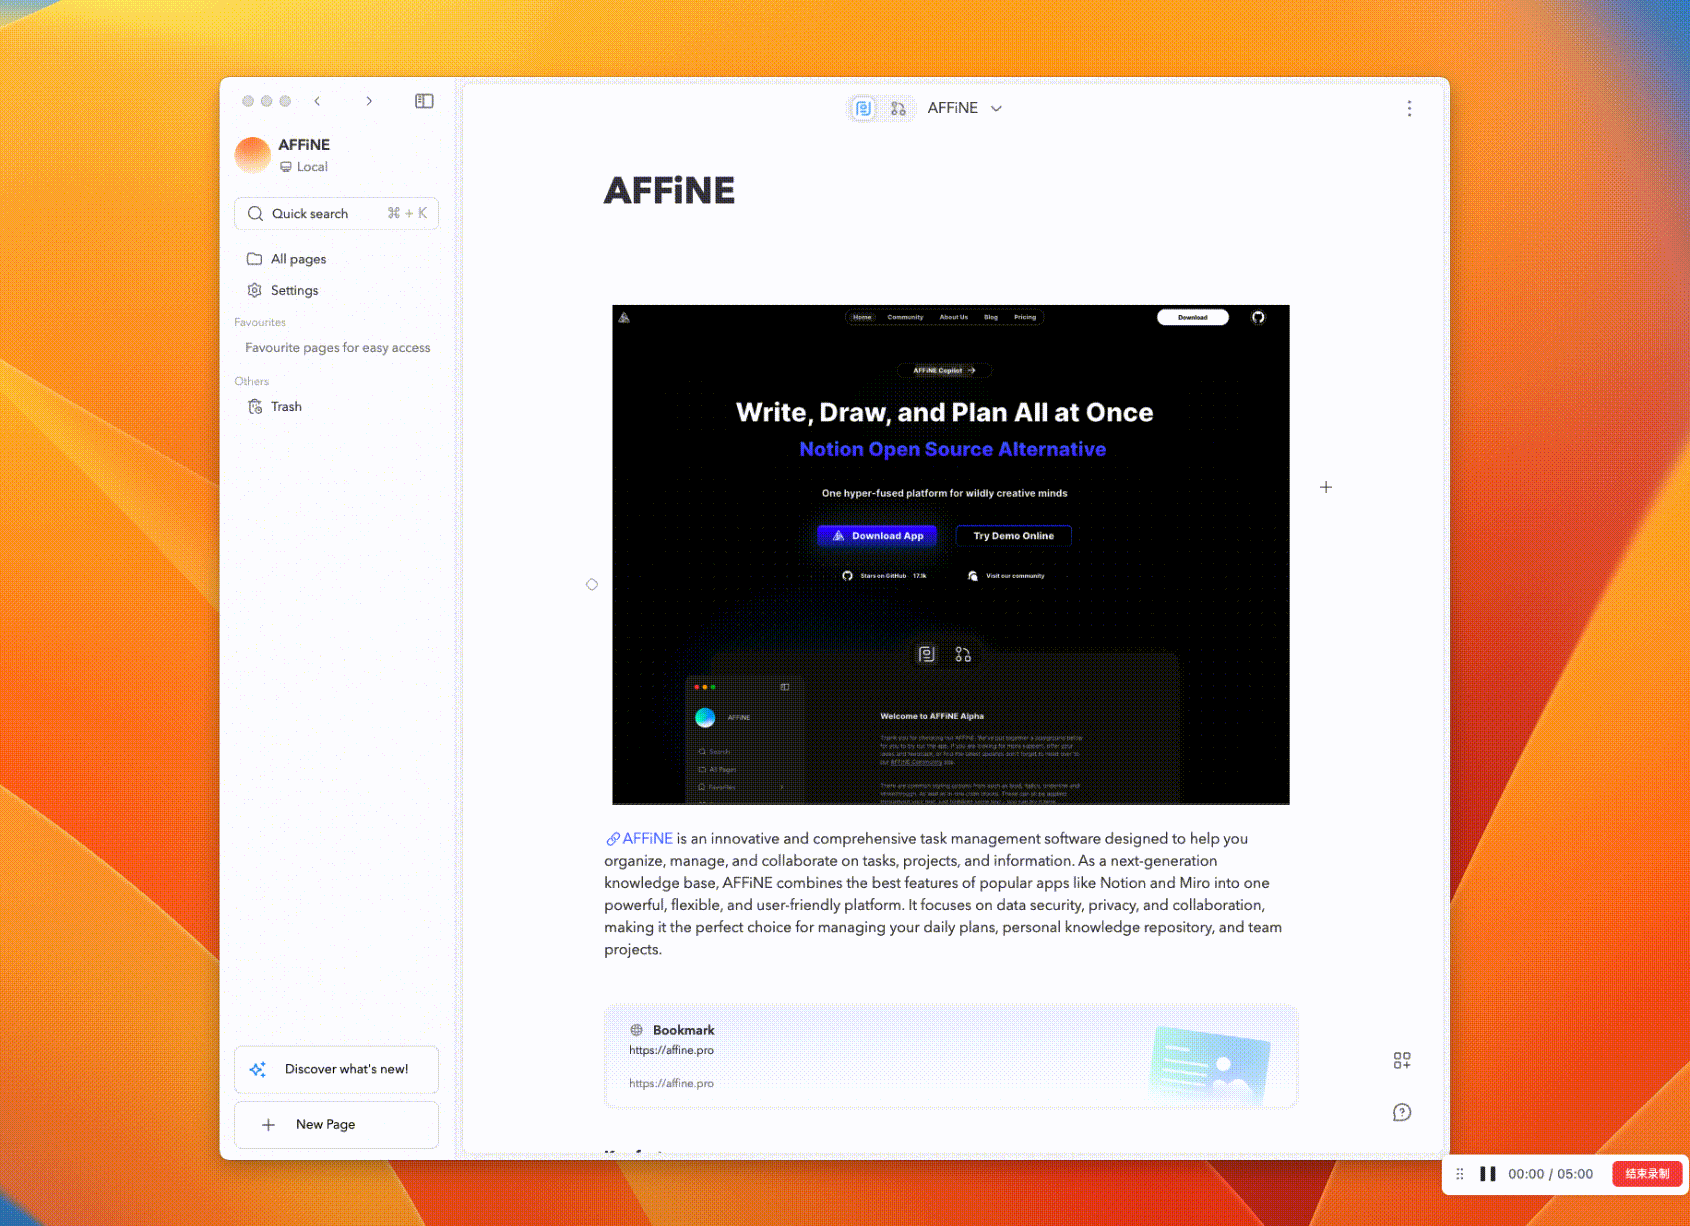1690x1226 pixels.
Task: Click the recording timer 00:00 / 05:00
Action: [x=1550, y=1174]
